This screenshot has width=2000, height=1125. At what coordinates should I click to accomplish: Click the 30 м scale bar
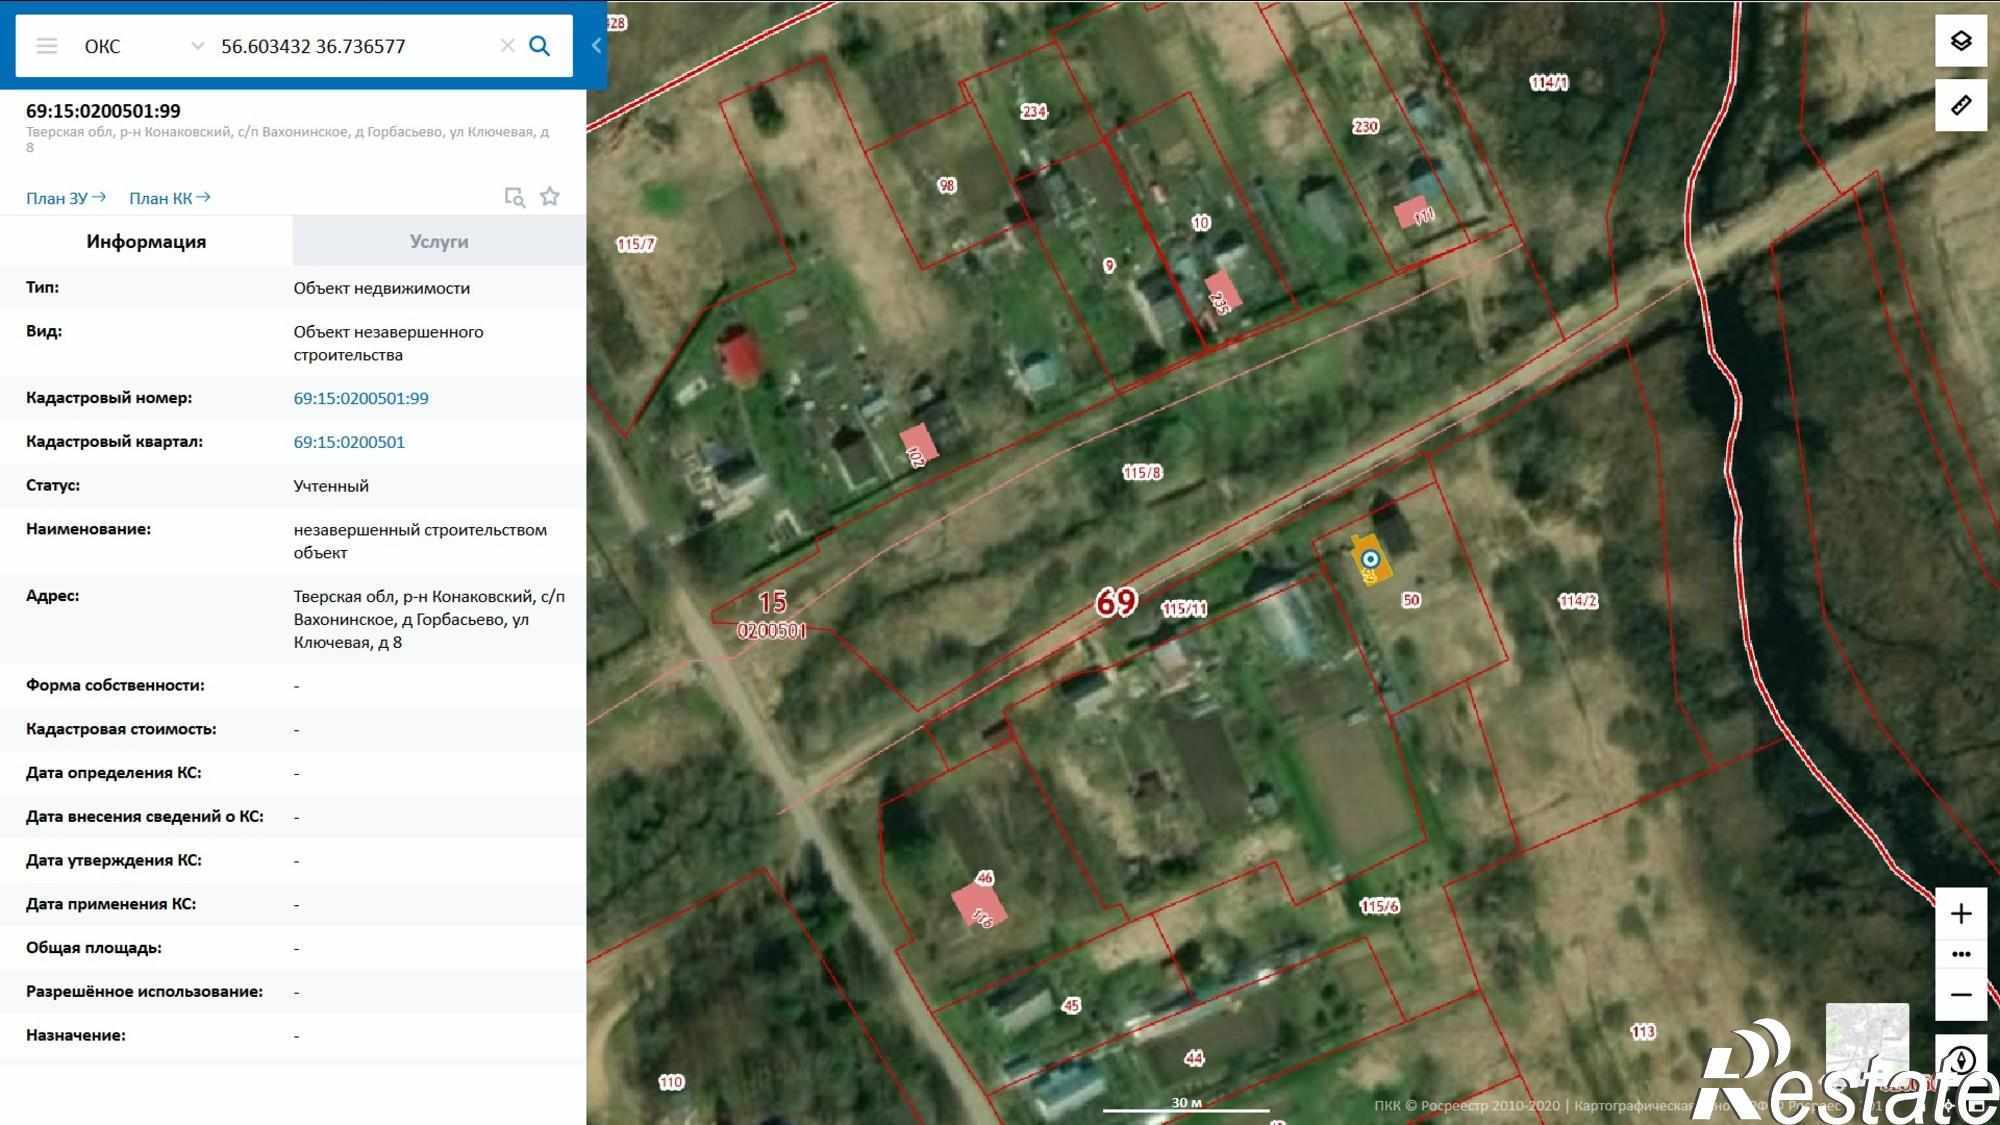1186,1104
